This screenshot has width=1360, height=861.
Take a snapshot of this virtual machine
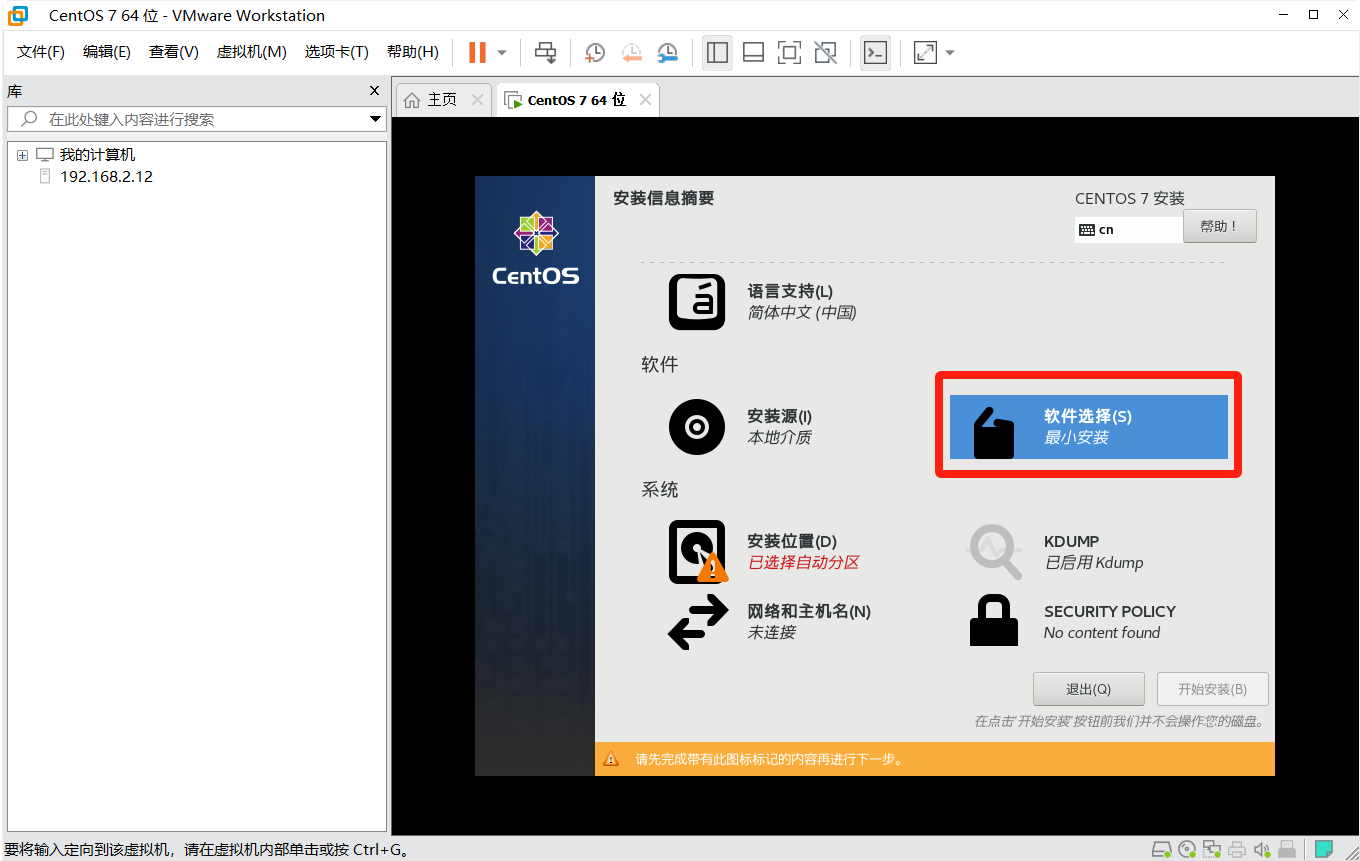pos(594,52)
